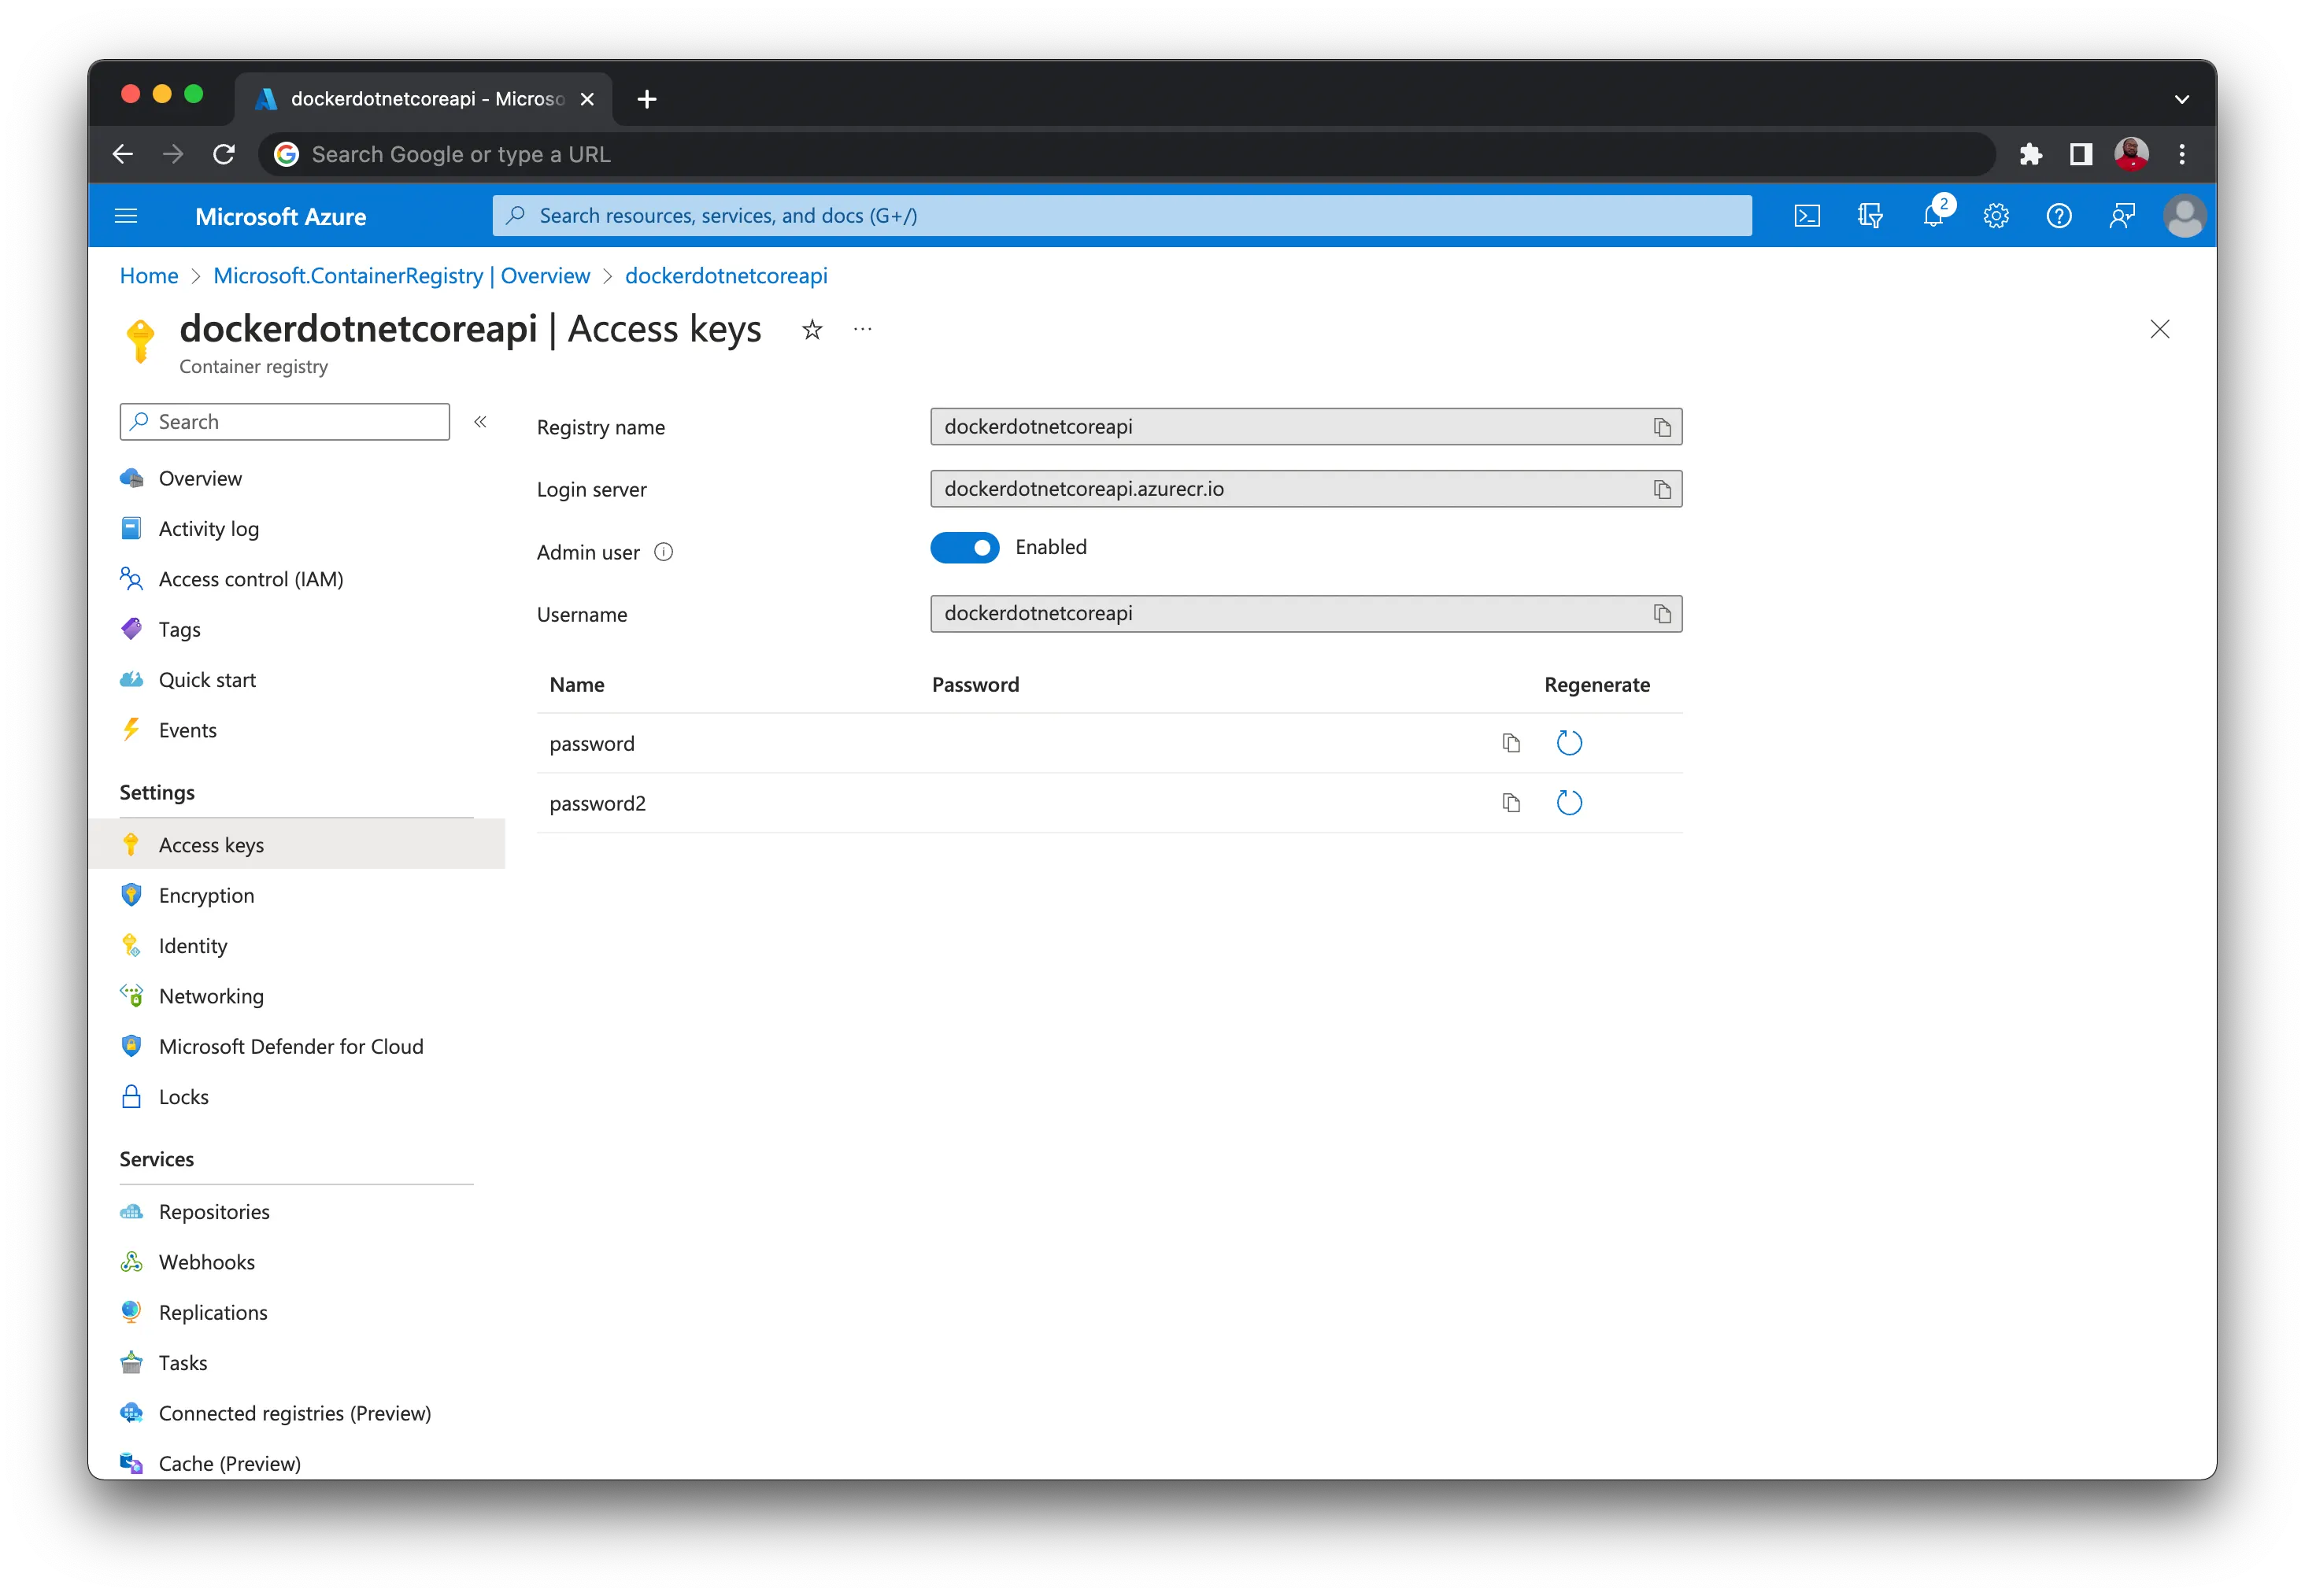Screen dimensions: 2305x1596
Task: Open the Activity log page
Action: click(x=208, y=528)
